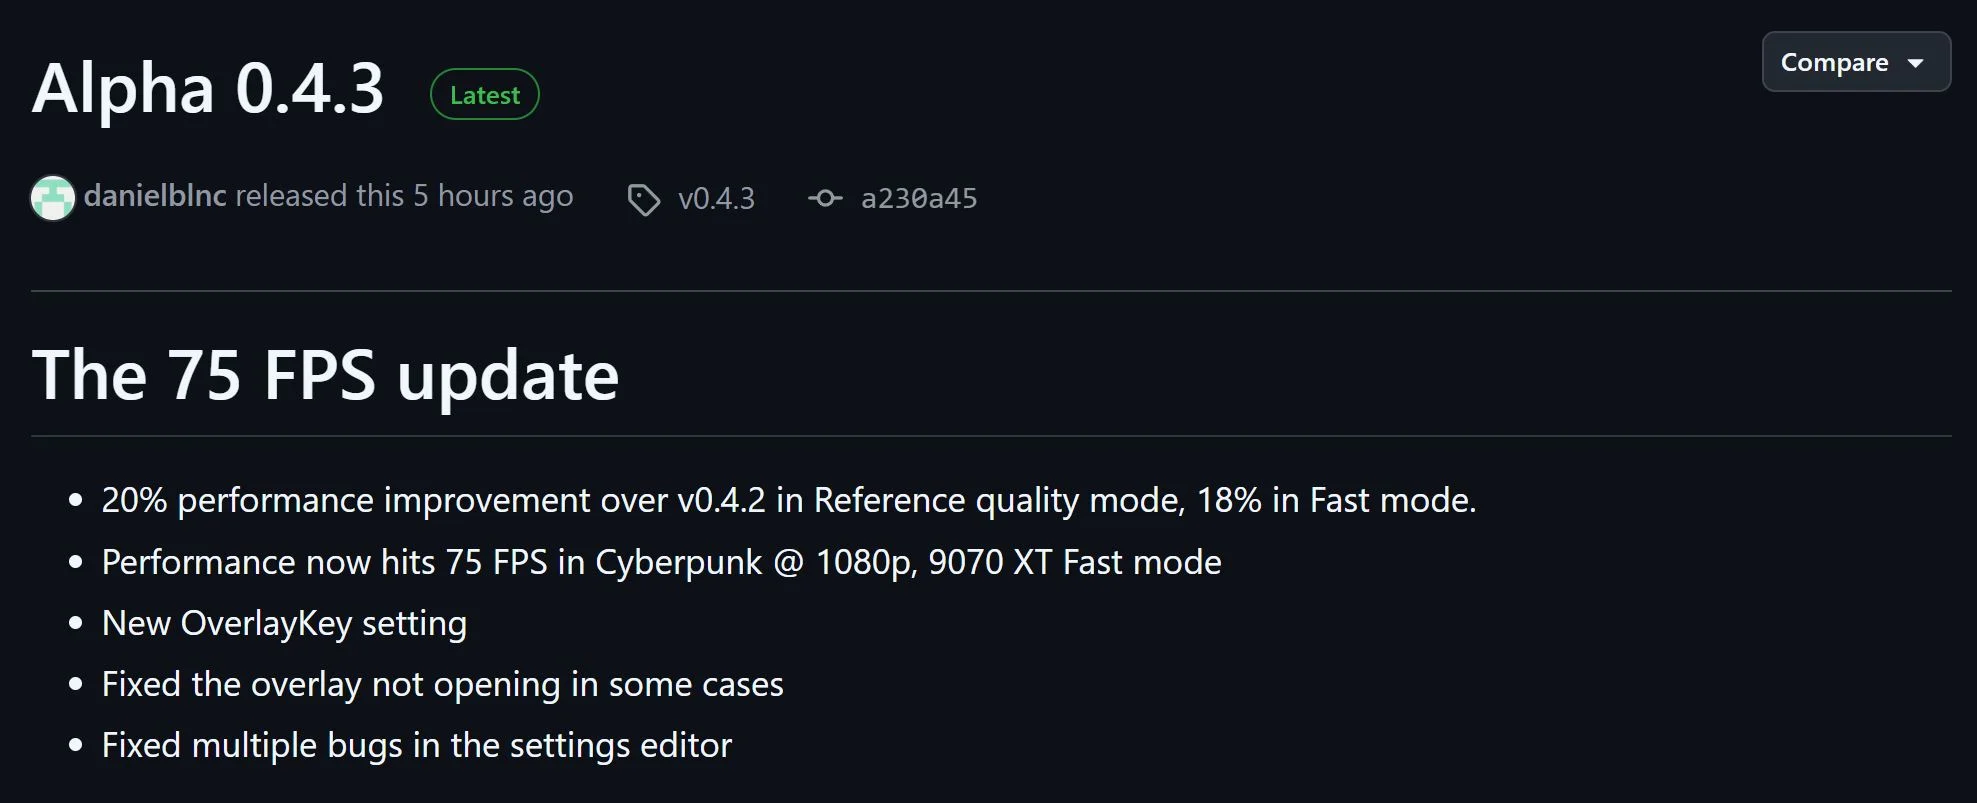Viewport: 1977px width, 803px height.
Task: Click the Compare dropdown arrow
Action: point(1916,63)
